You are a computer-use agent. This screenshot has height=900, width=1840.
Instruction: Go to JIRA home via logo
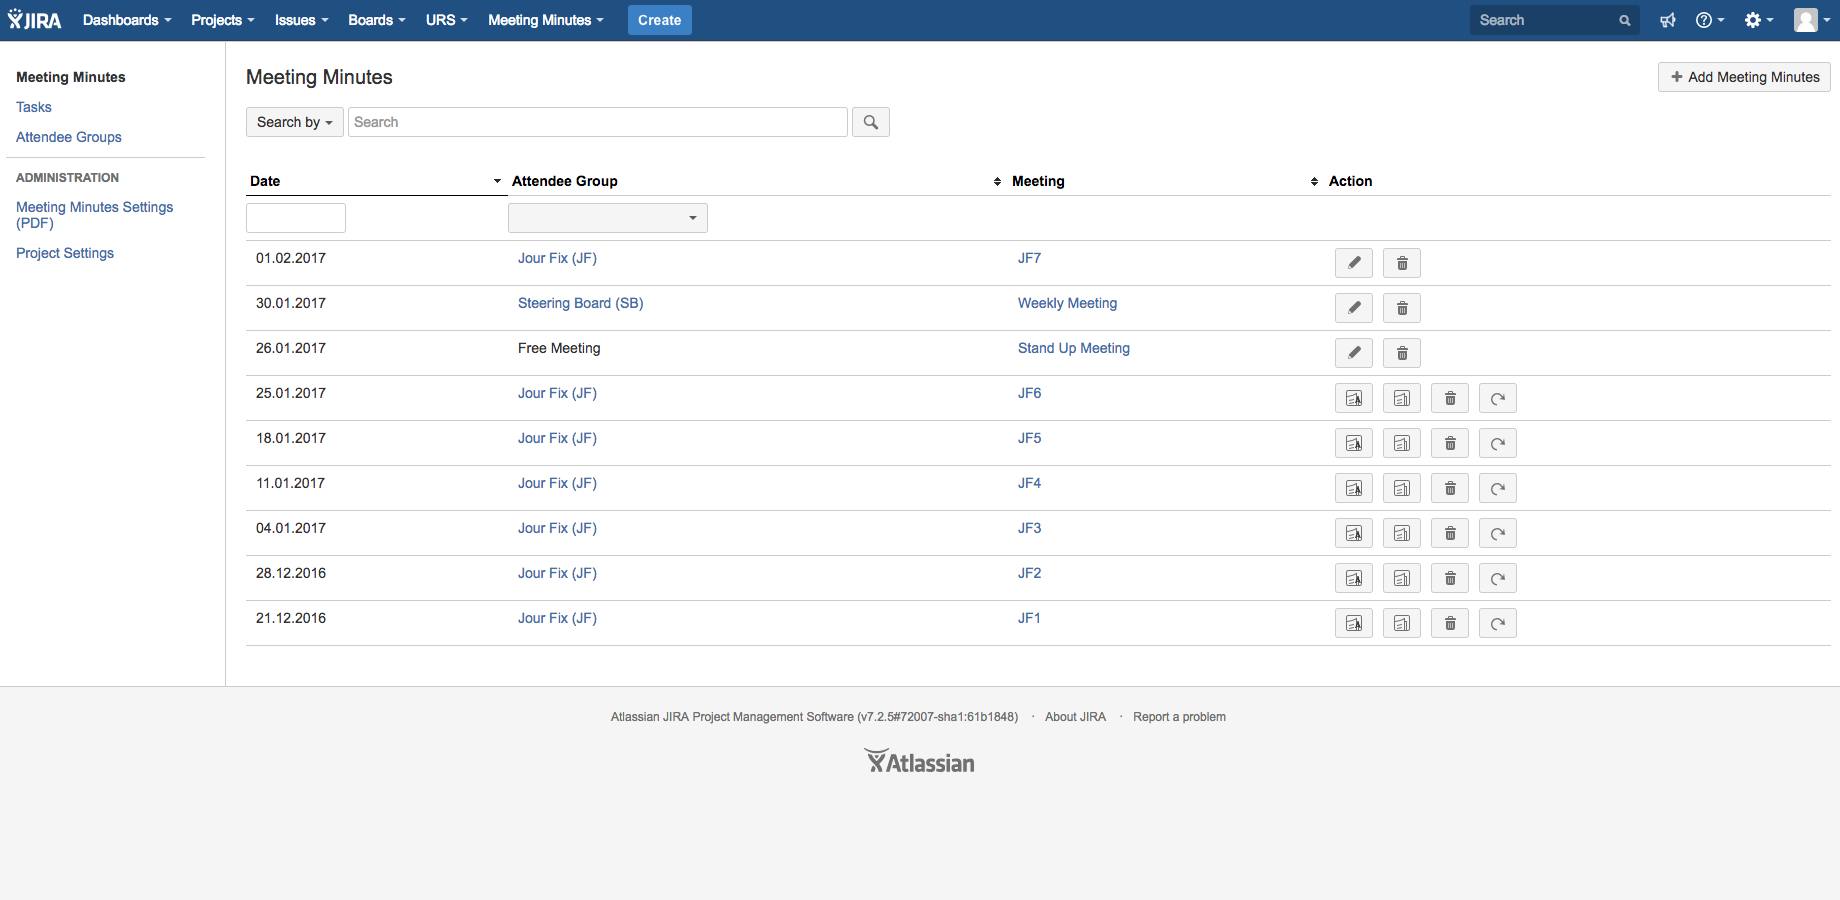(35, 20)
